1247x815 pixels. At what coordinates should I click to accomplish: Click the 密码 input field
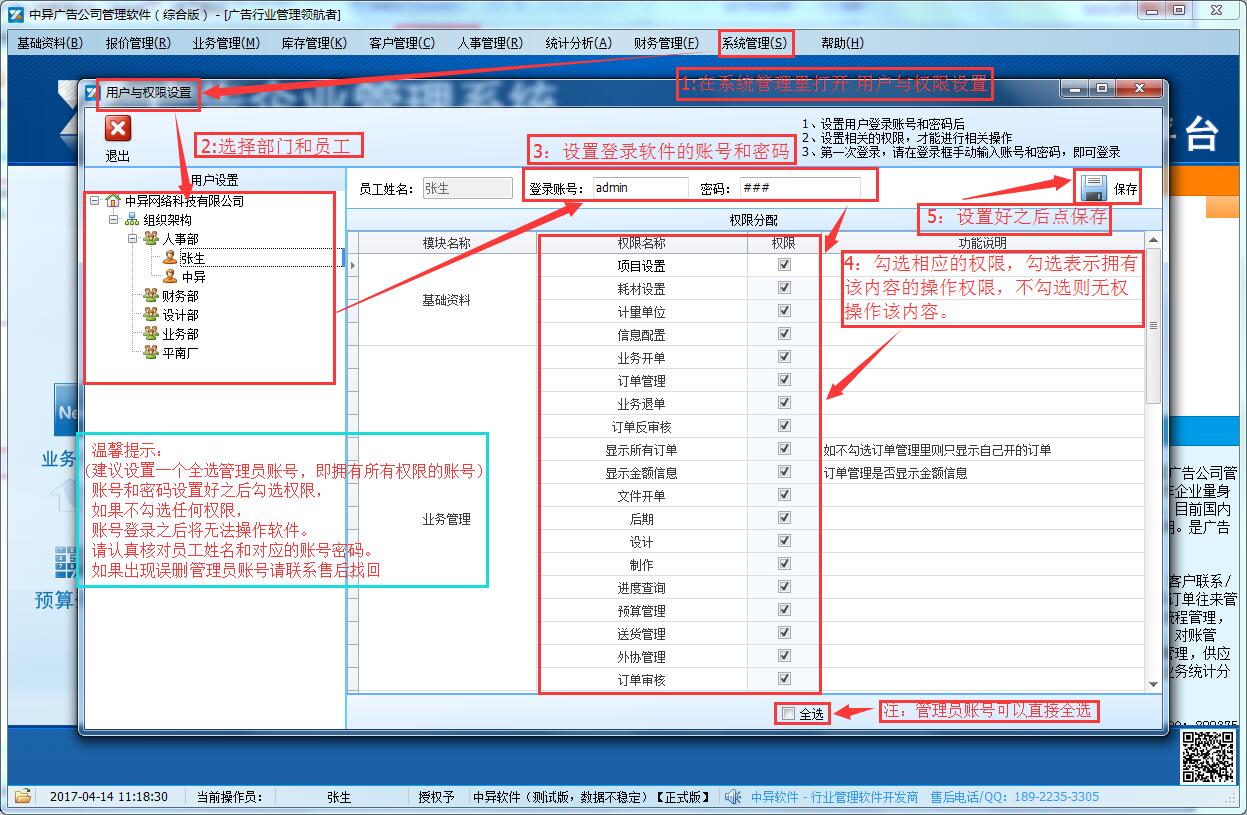[x=800, y=188]
